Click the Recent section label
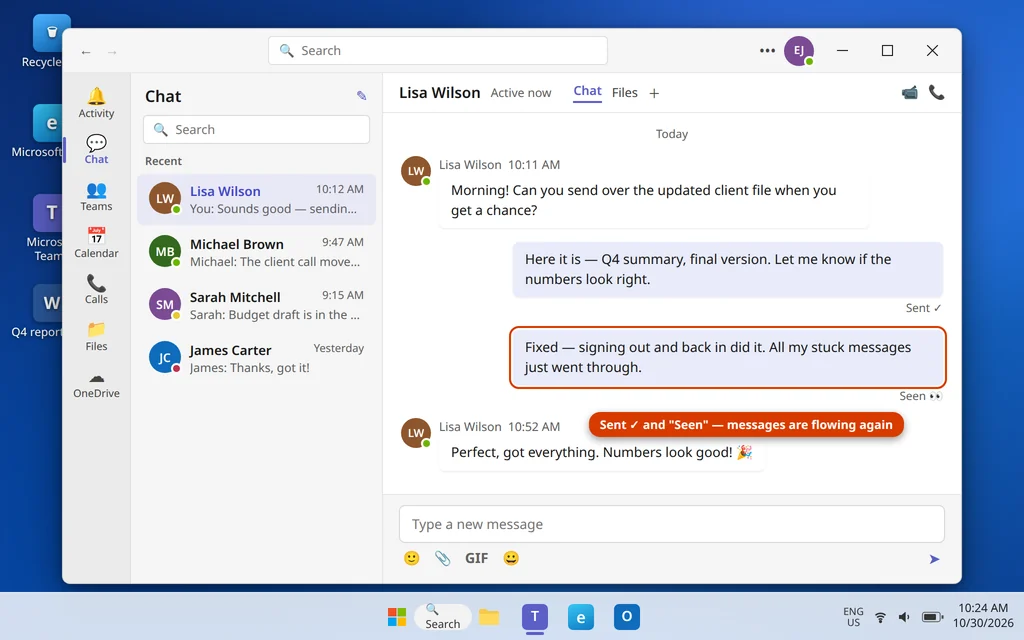 (x=163, y=161)
